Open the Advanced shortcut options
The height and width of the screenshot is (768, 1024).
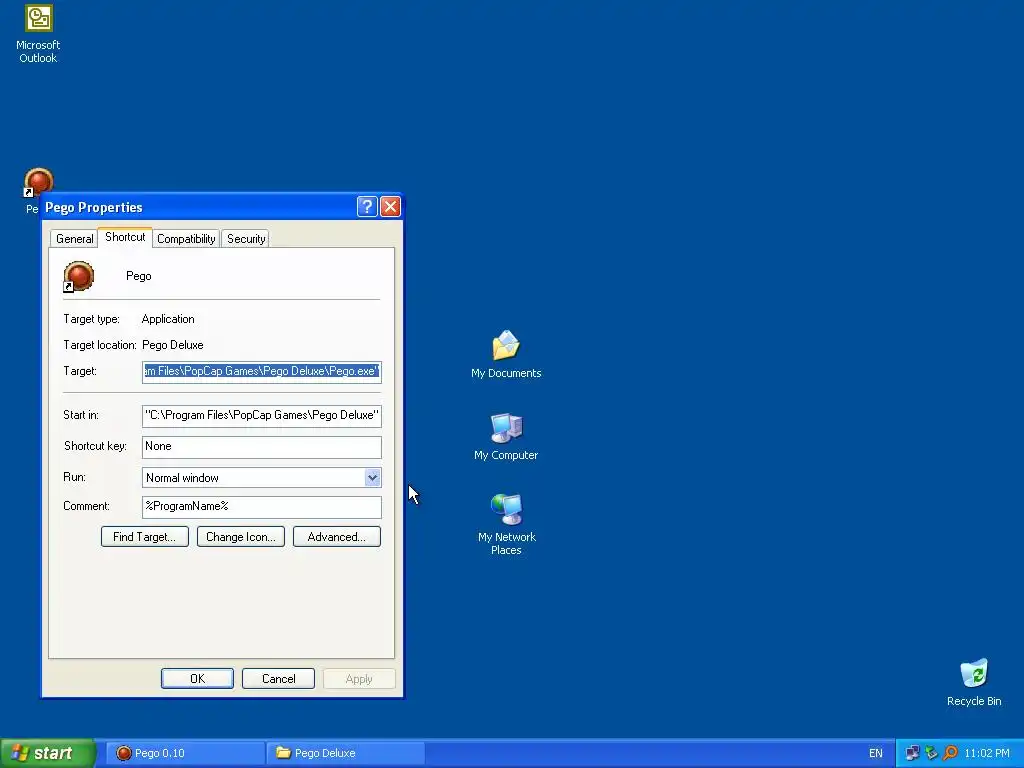pyautogui.click(x=337, y=537)
